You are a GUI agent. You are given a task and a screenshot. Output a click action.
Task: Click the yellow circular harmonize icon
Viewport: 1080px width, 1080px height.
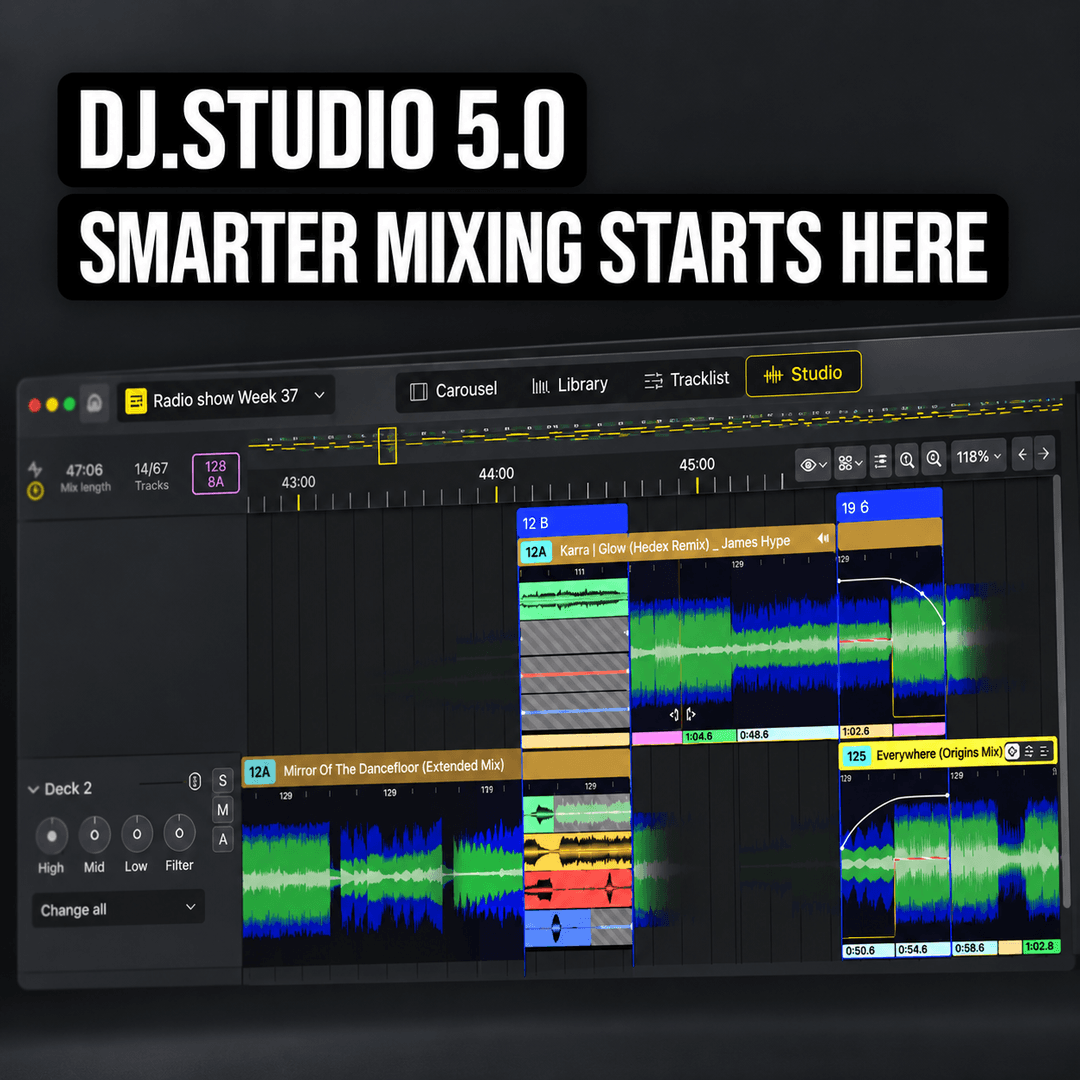(35, 490)
